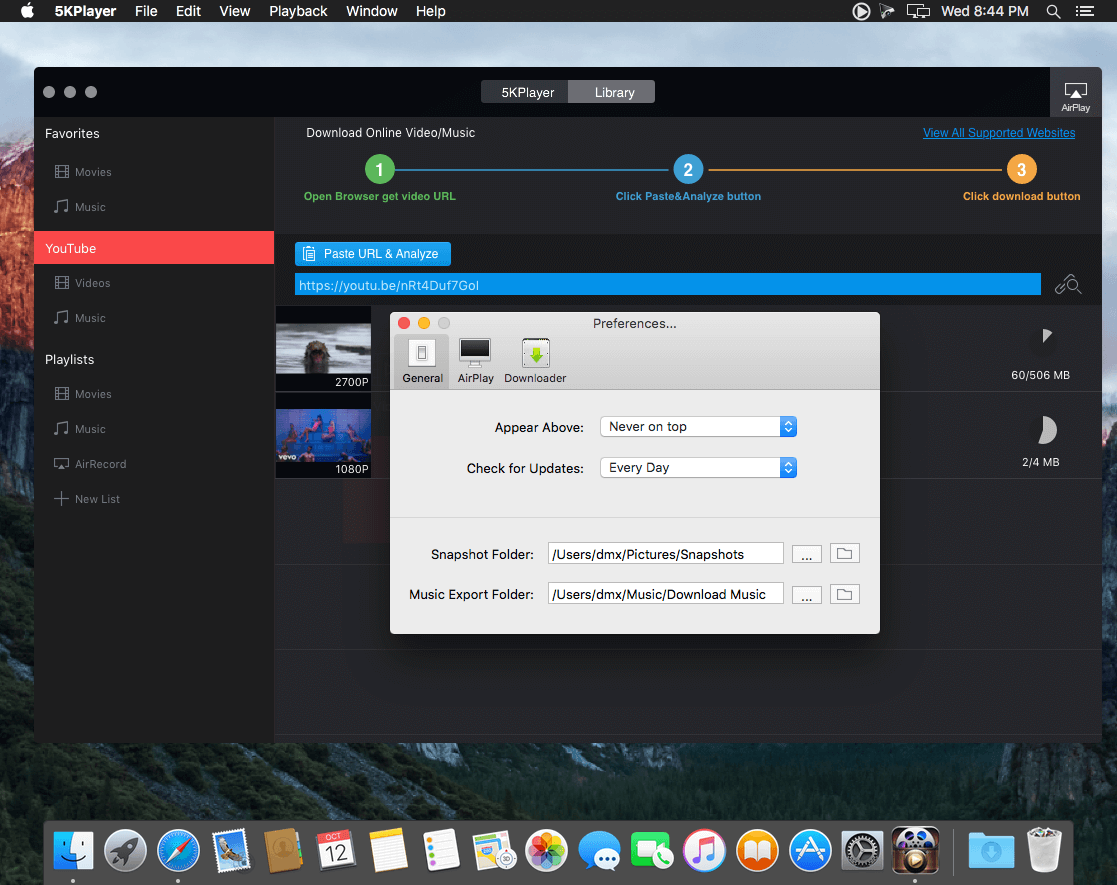
Task: Click the 2700P video thumbnail
Action: [323, 348]
